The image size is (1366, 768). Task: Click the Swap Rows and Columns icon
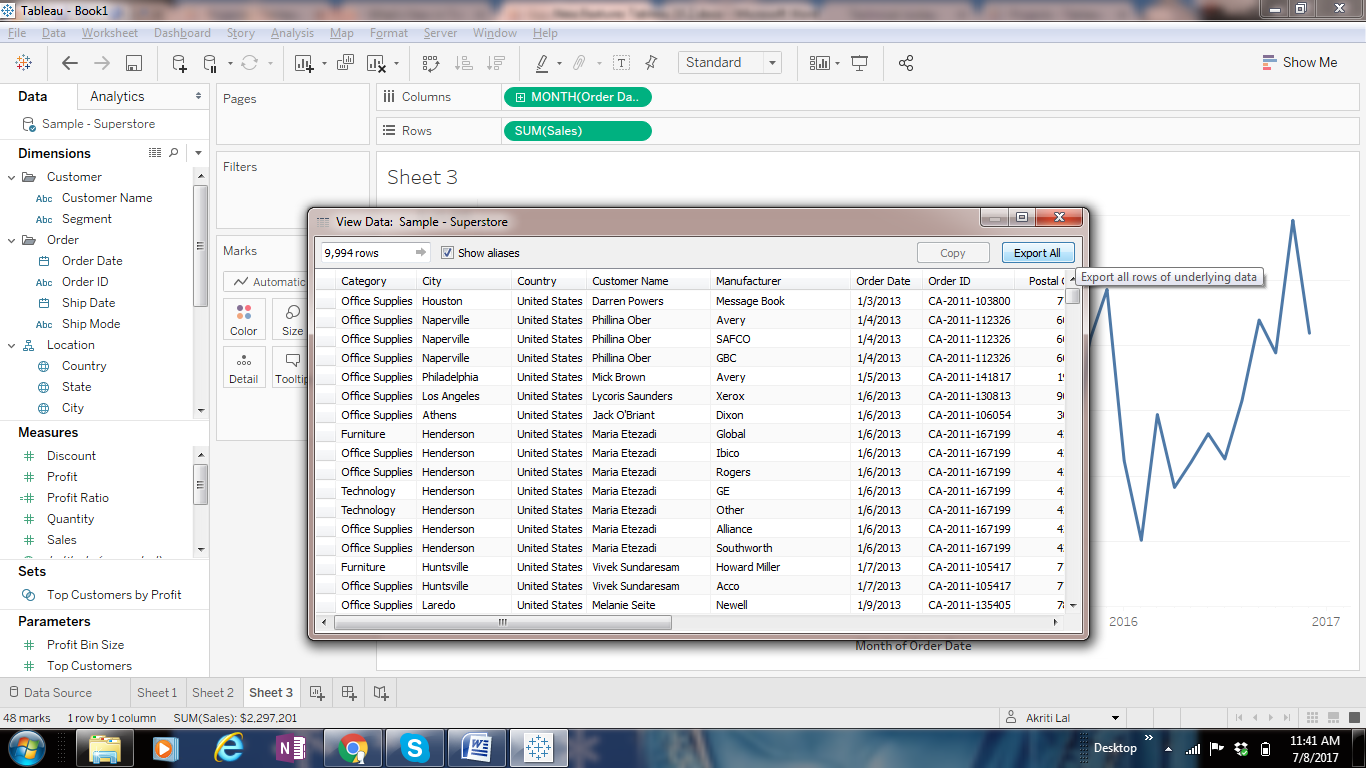point(431,63)
